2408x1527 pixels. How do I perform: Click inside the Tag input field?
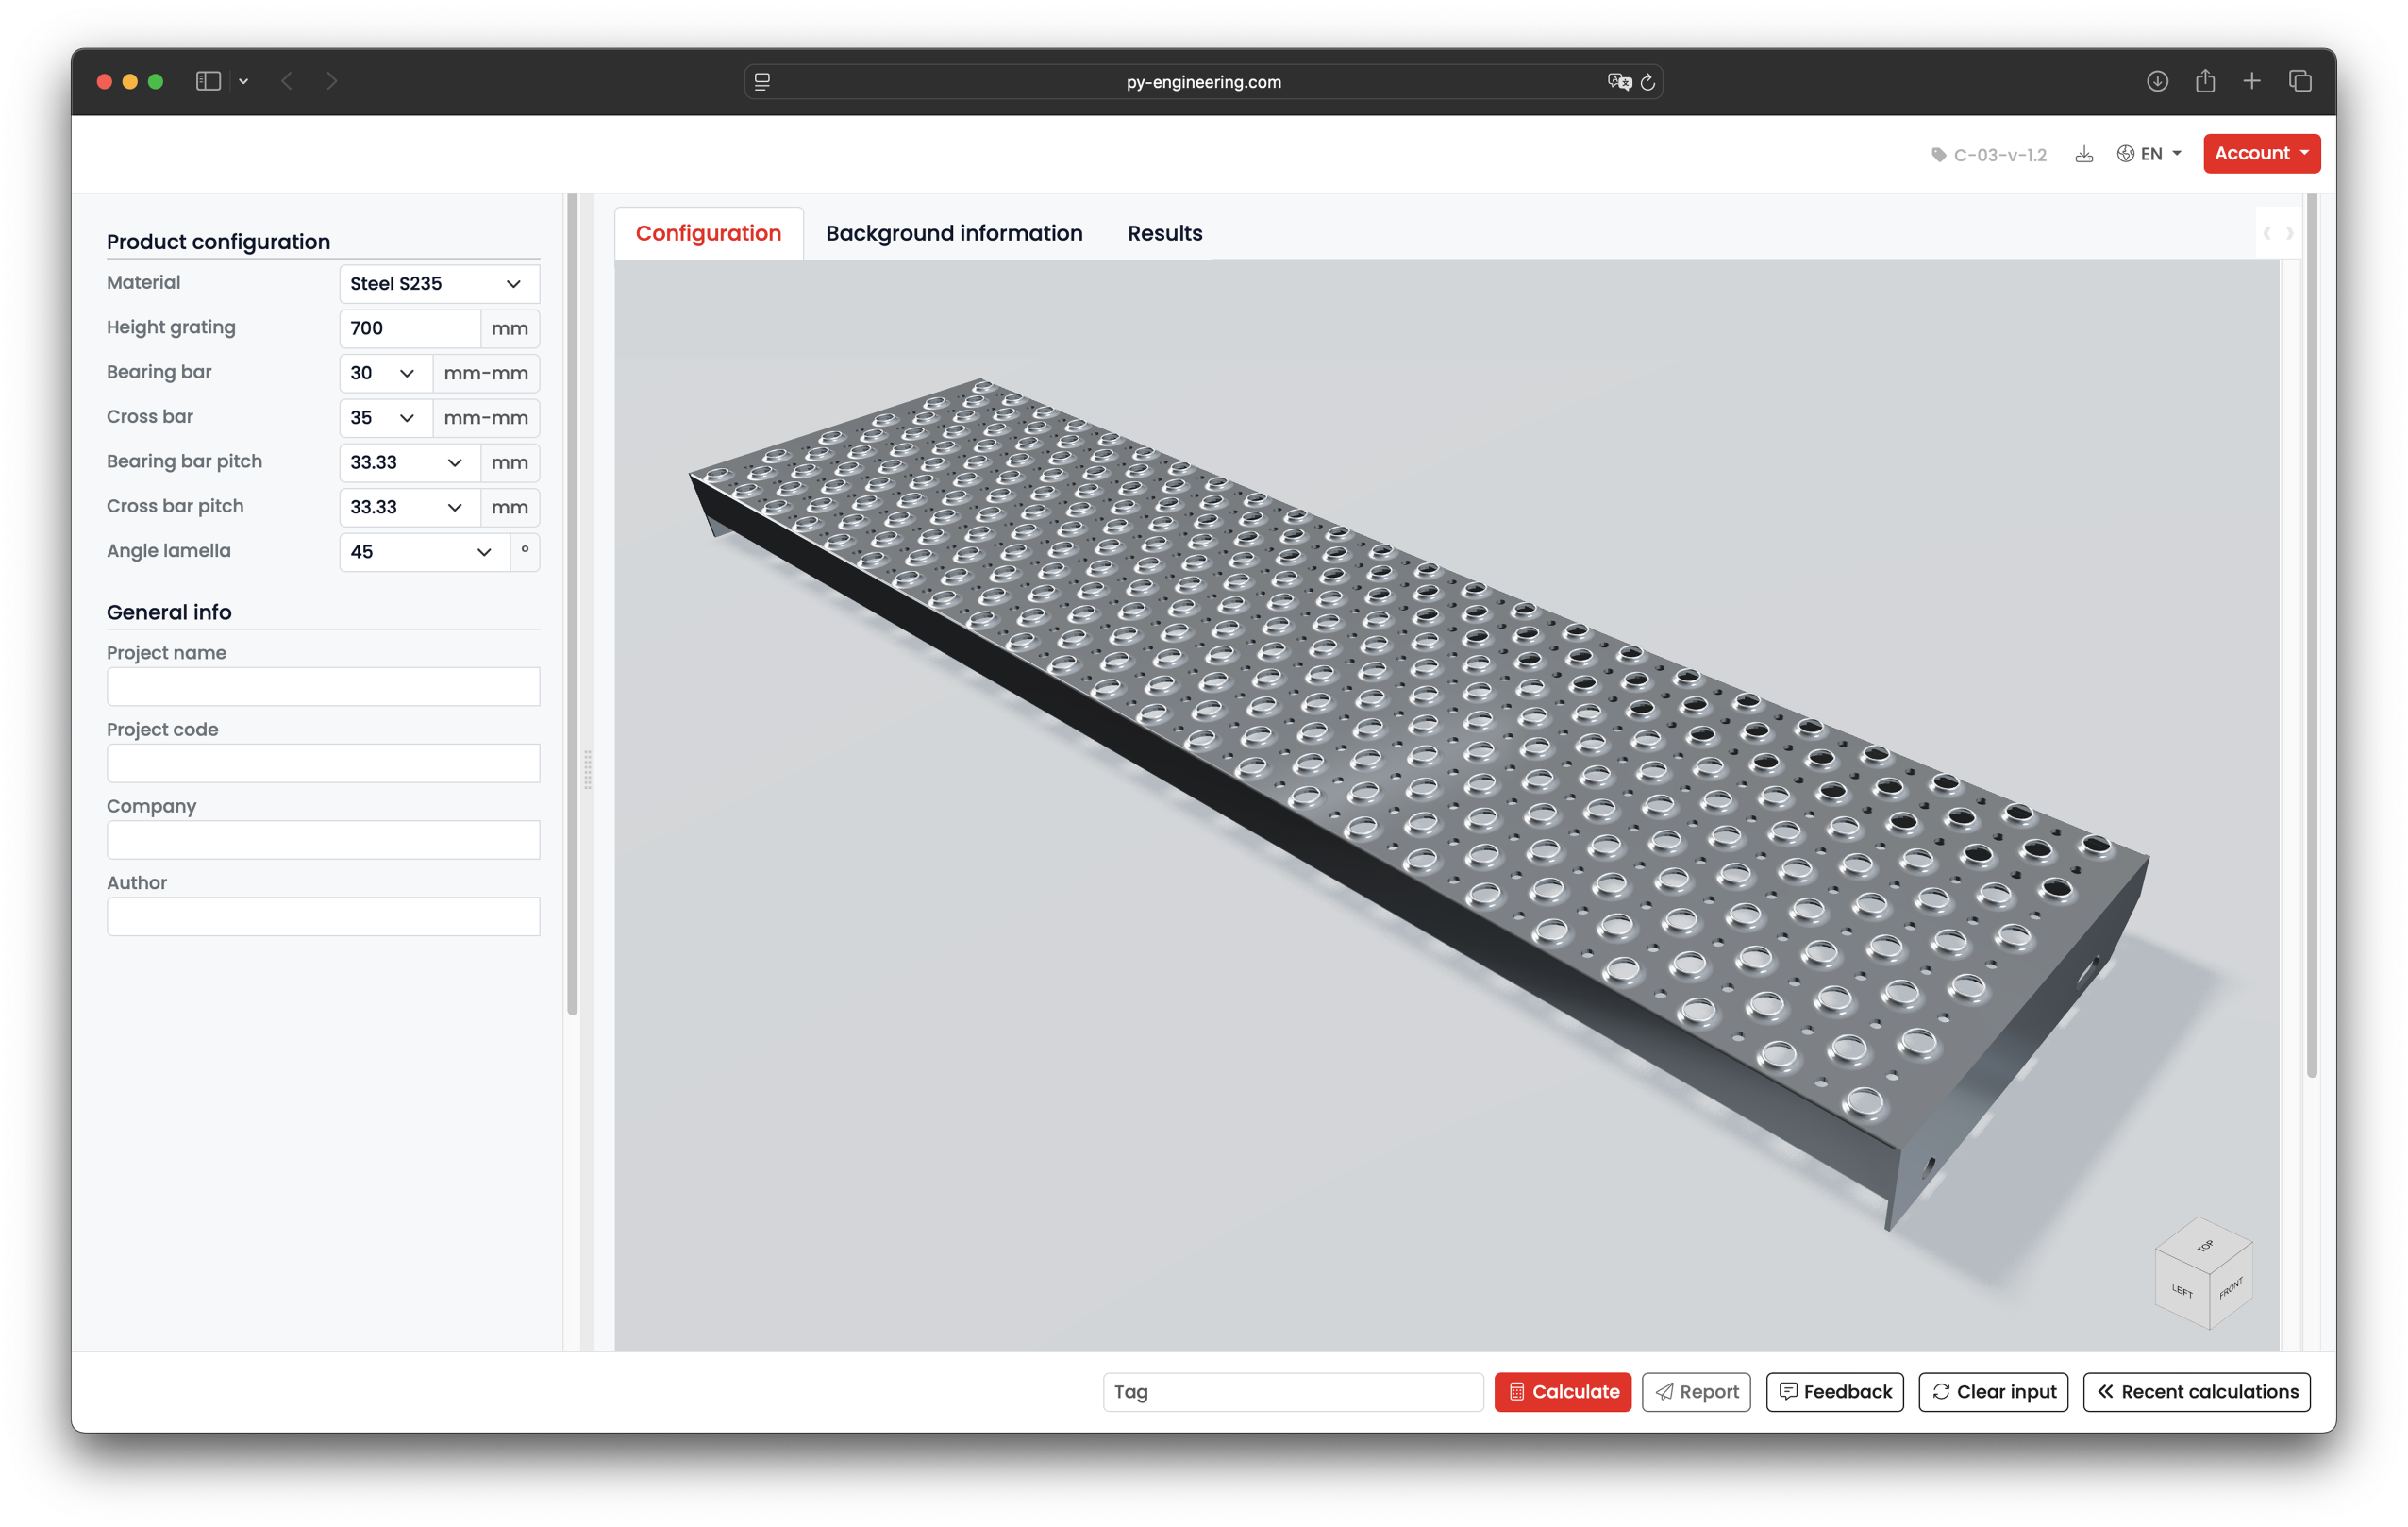[x=1292, y=1391]
